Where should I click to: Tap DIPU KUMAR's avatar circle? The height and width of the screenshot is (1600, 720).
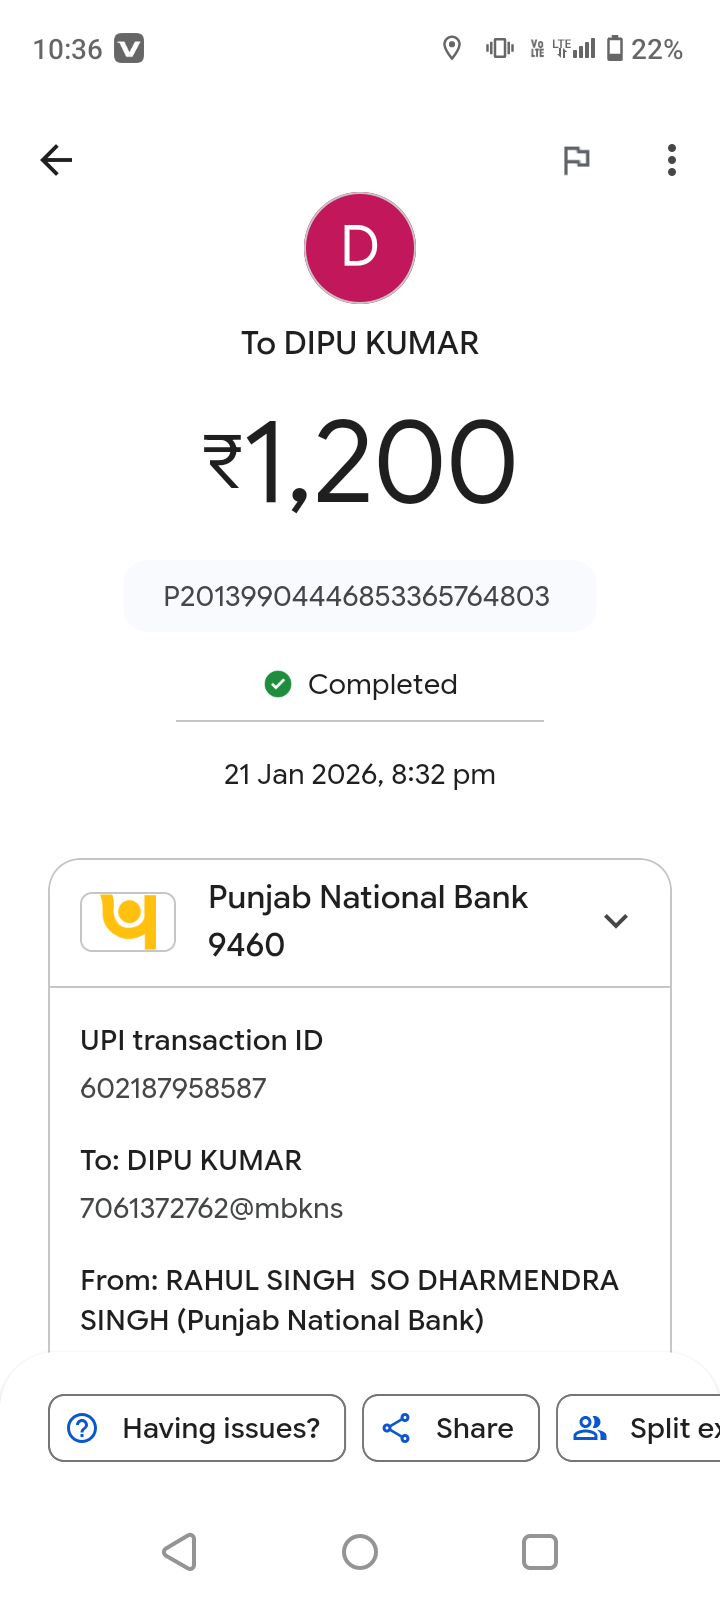[x=360, y=248]
